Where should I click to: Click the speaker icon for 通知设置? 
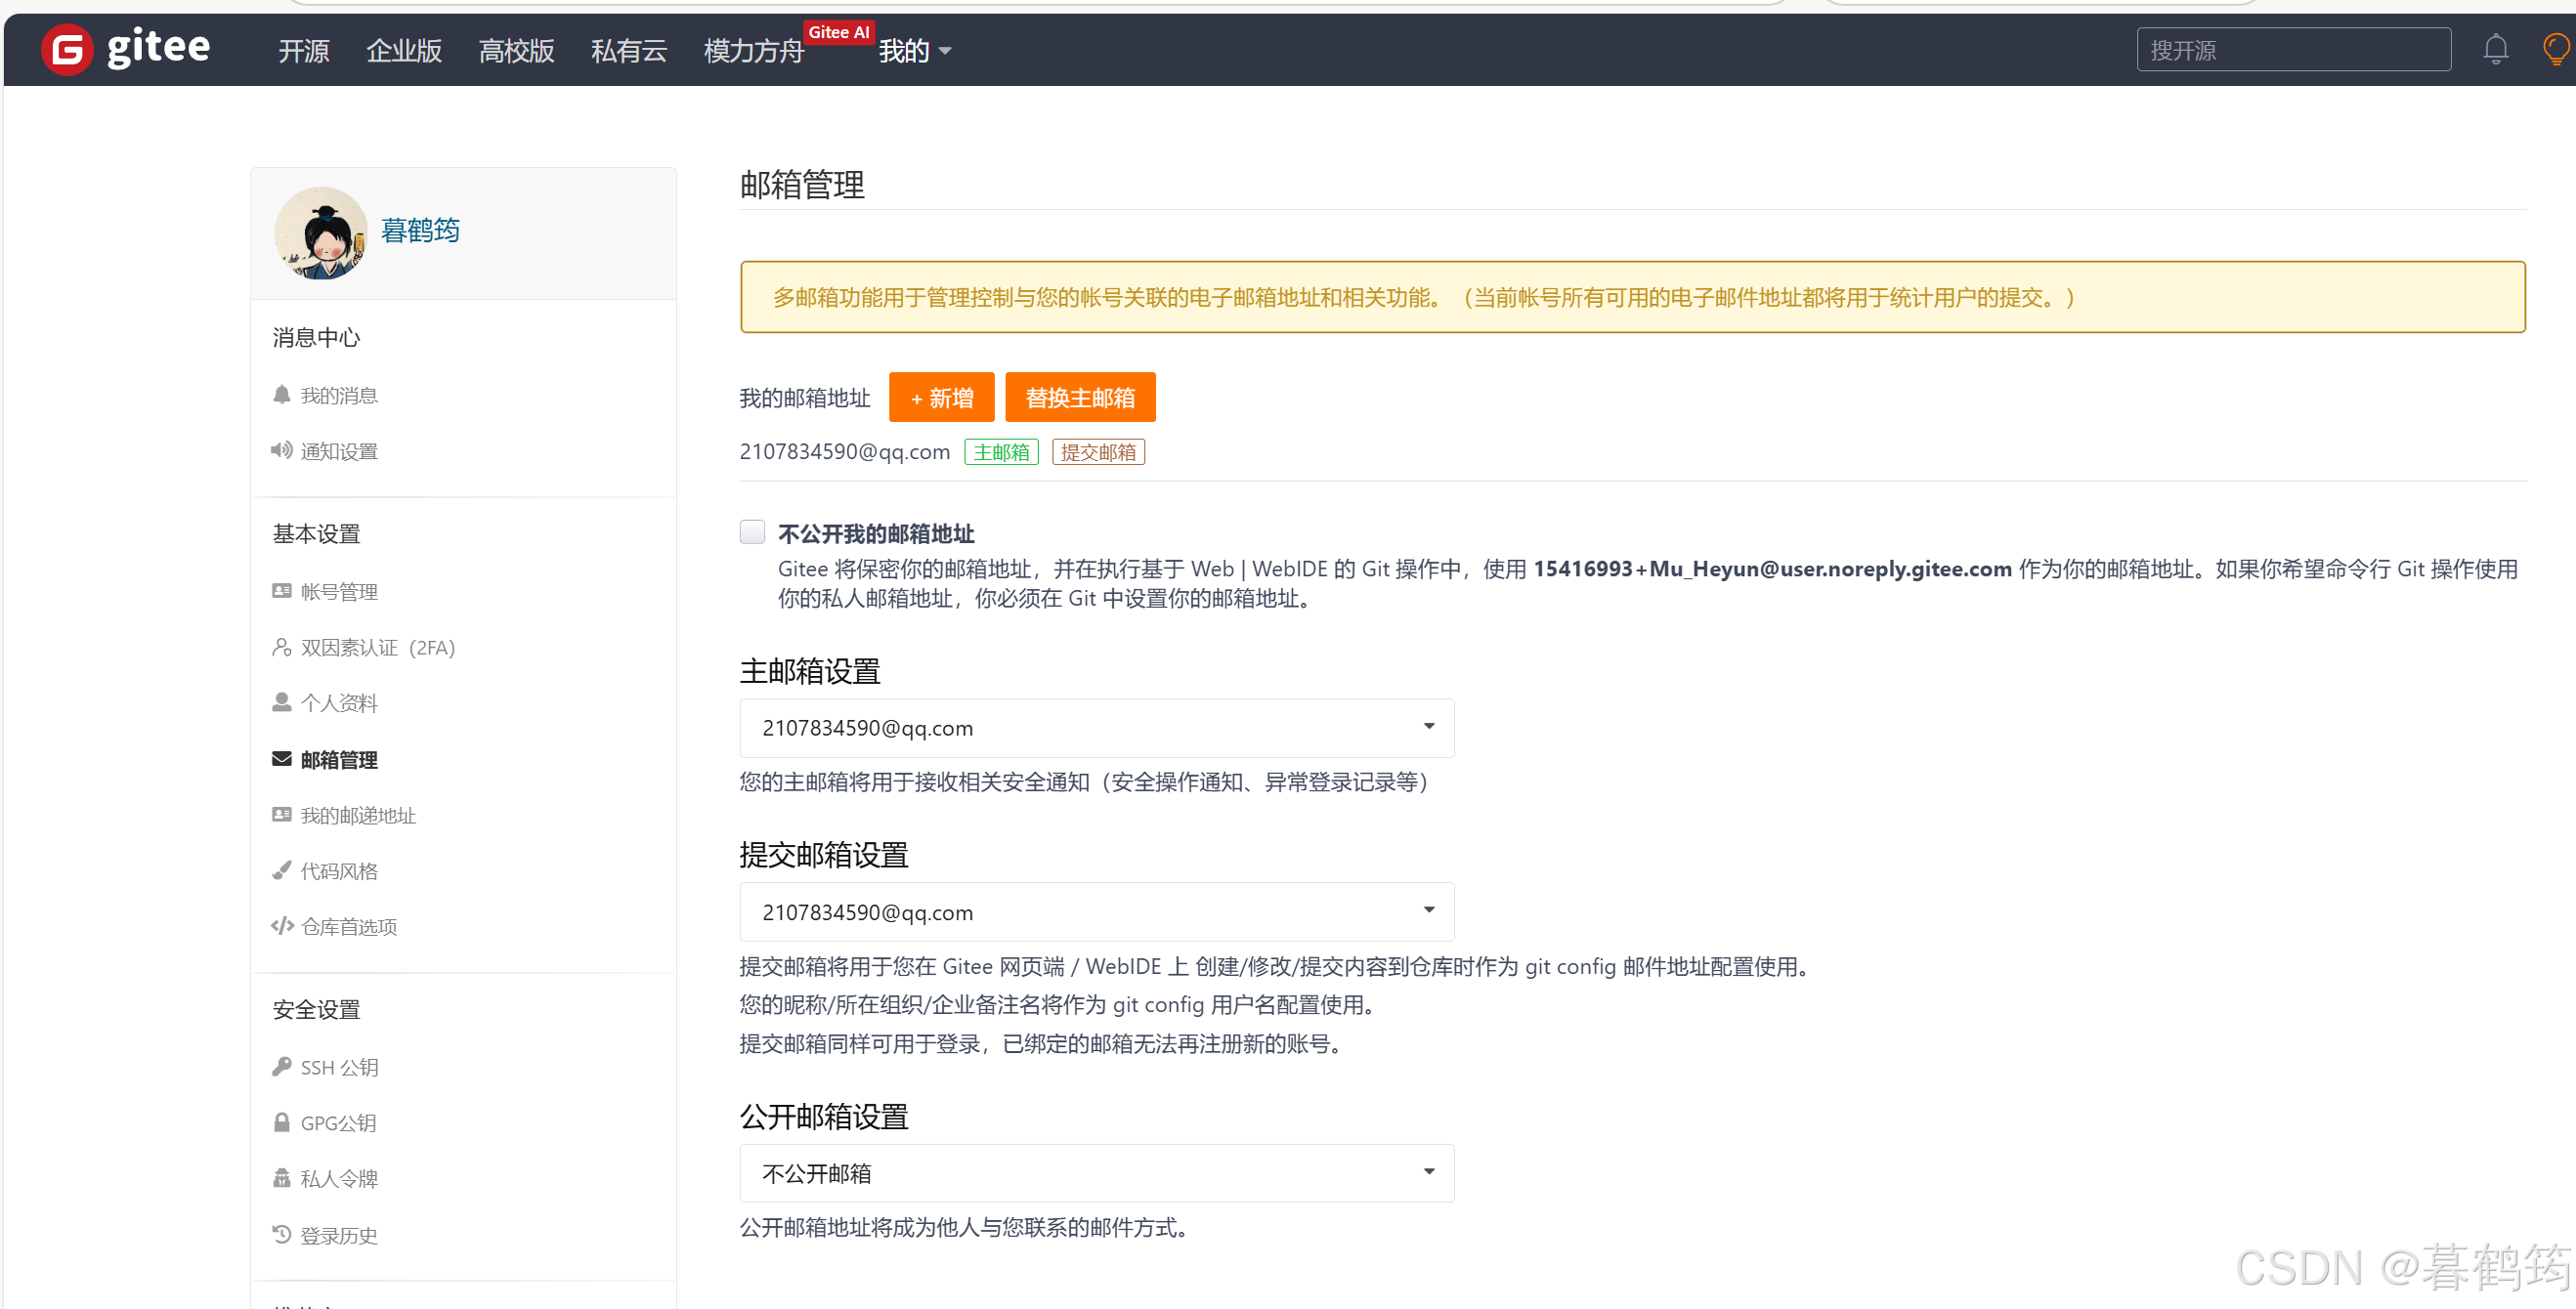click(282, 450)
